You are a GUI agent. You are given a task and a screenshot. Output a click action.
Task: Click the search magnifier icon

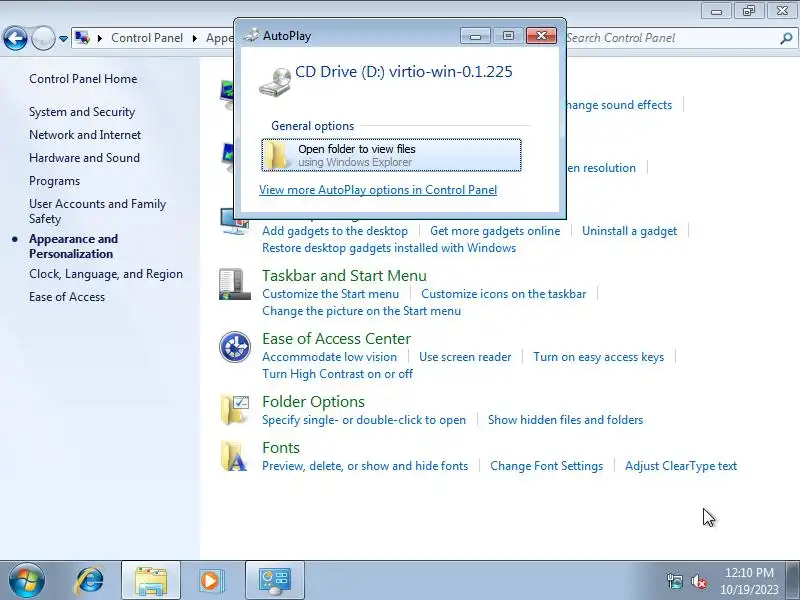point(786,38)
